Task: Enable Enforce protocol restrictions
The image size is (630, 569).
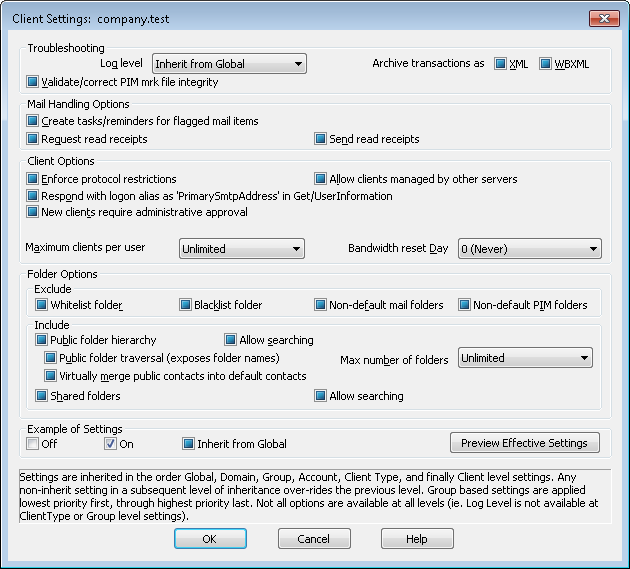Action: [x=33, y=179]
